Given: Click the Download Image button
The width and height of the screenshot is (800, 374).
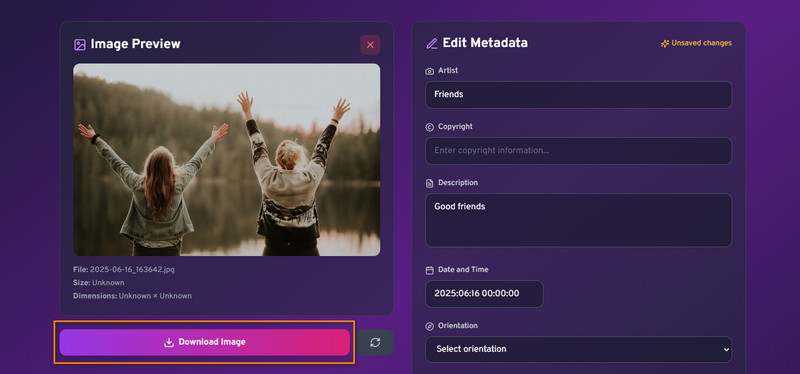Looking at the screenshot, I should click(205, 342).
